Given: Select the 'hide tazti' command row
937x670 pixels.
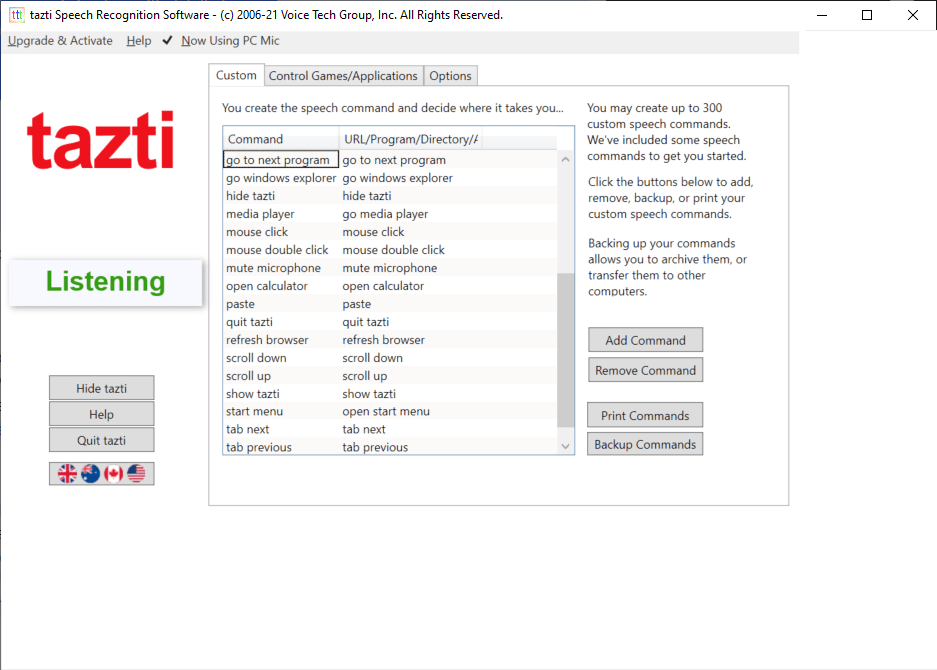Looking at the screenshot, I should pyautogui.click(x=390, y=196).
